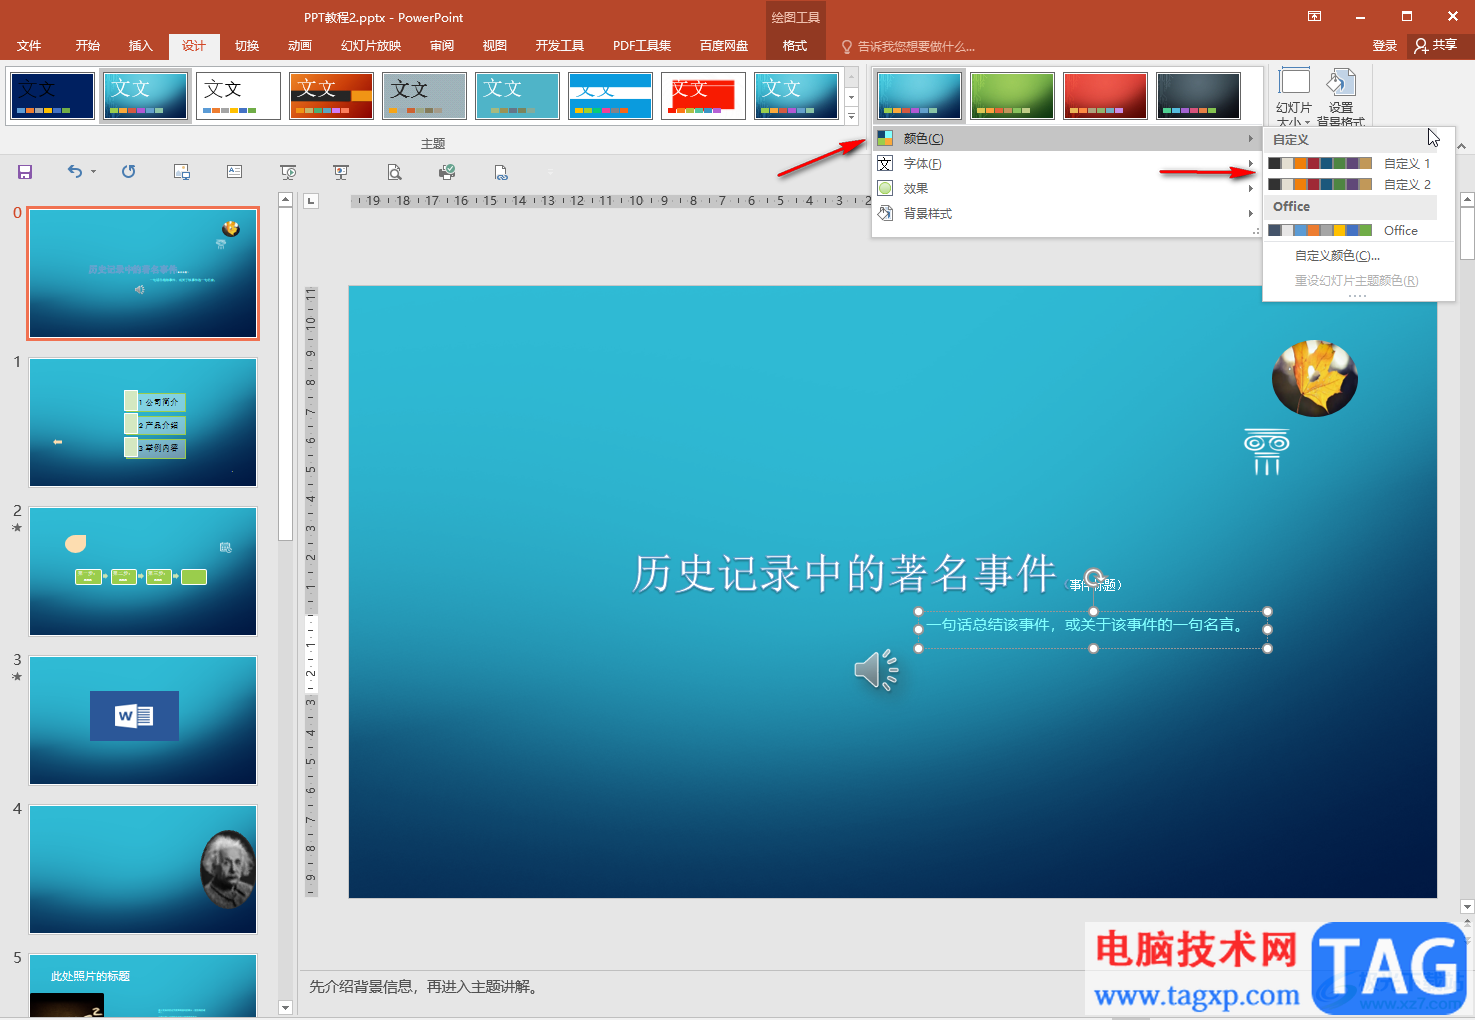Select the maple leaf picture on slide
Screen dimensions: 1475x1020
tap(1314, 378)
